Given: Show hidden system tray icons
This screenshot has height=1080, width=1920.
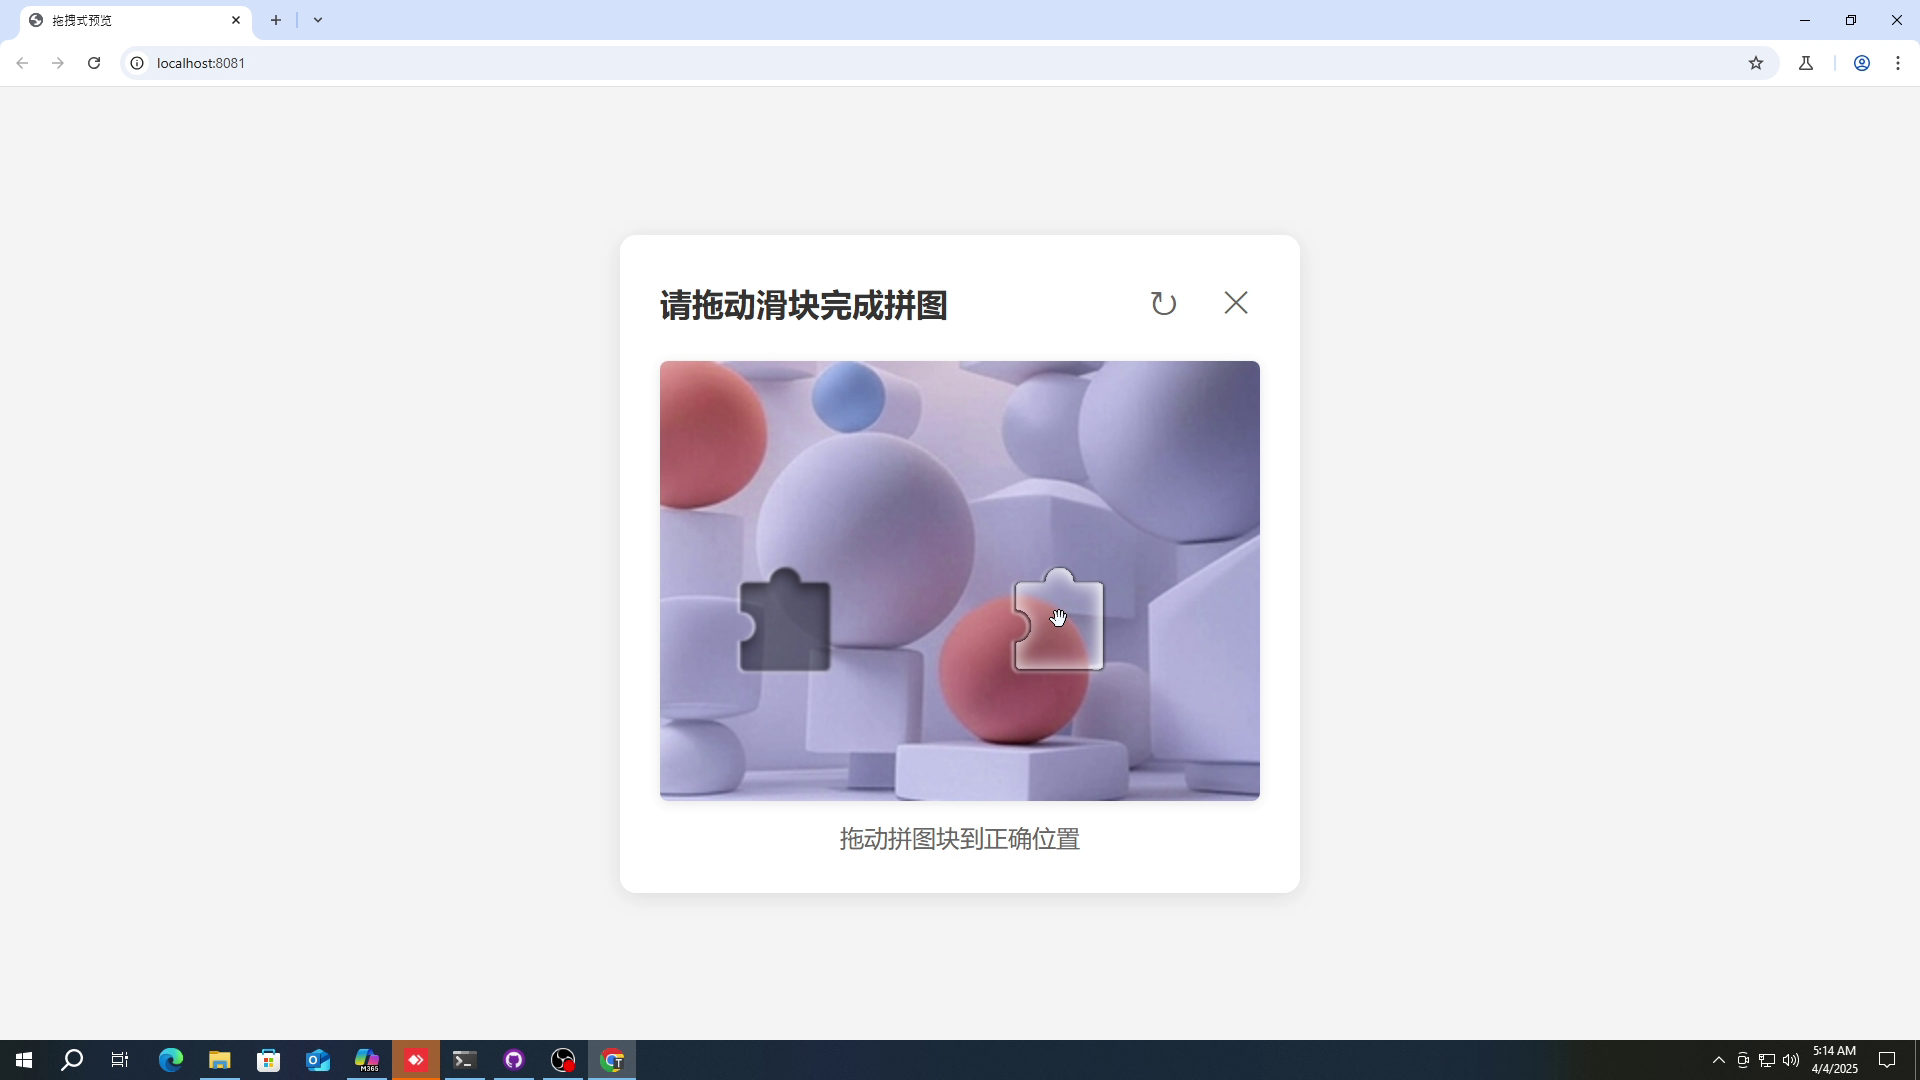Looking at the screenshot, I should pyautogui.click(x=1718, y=1060).
